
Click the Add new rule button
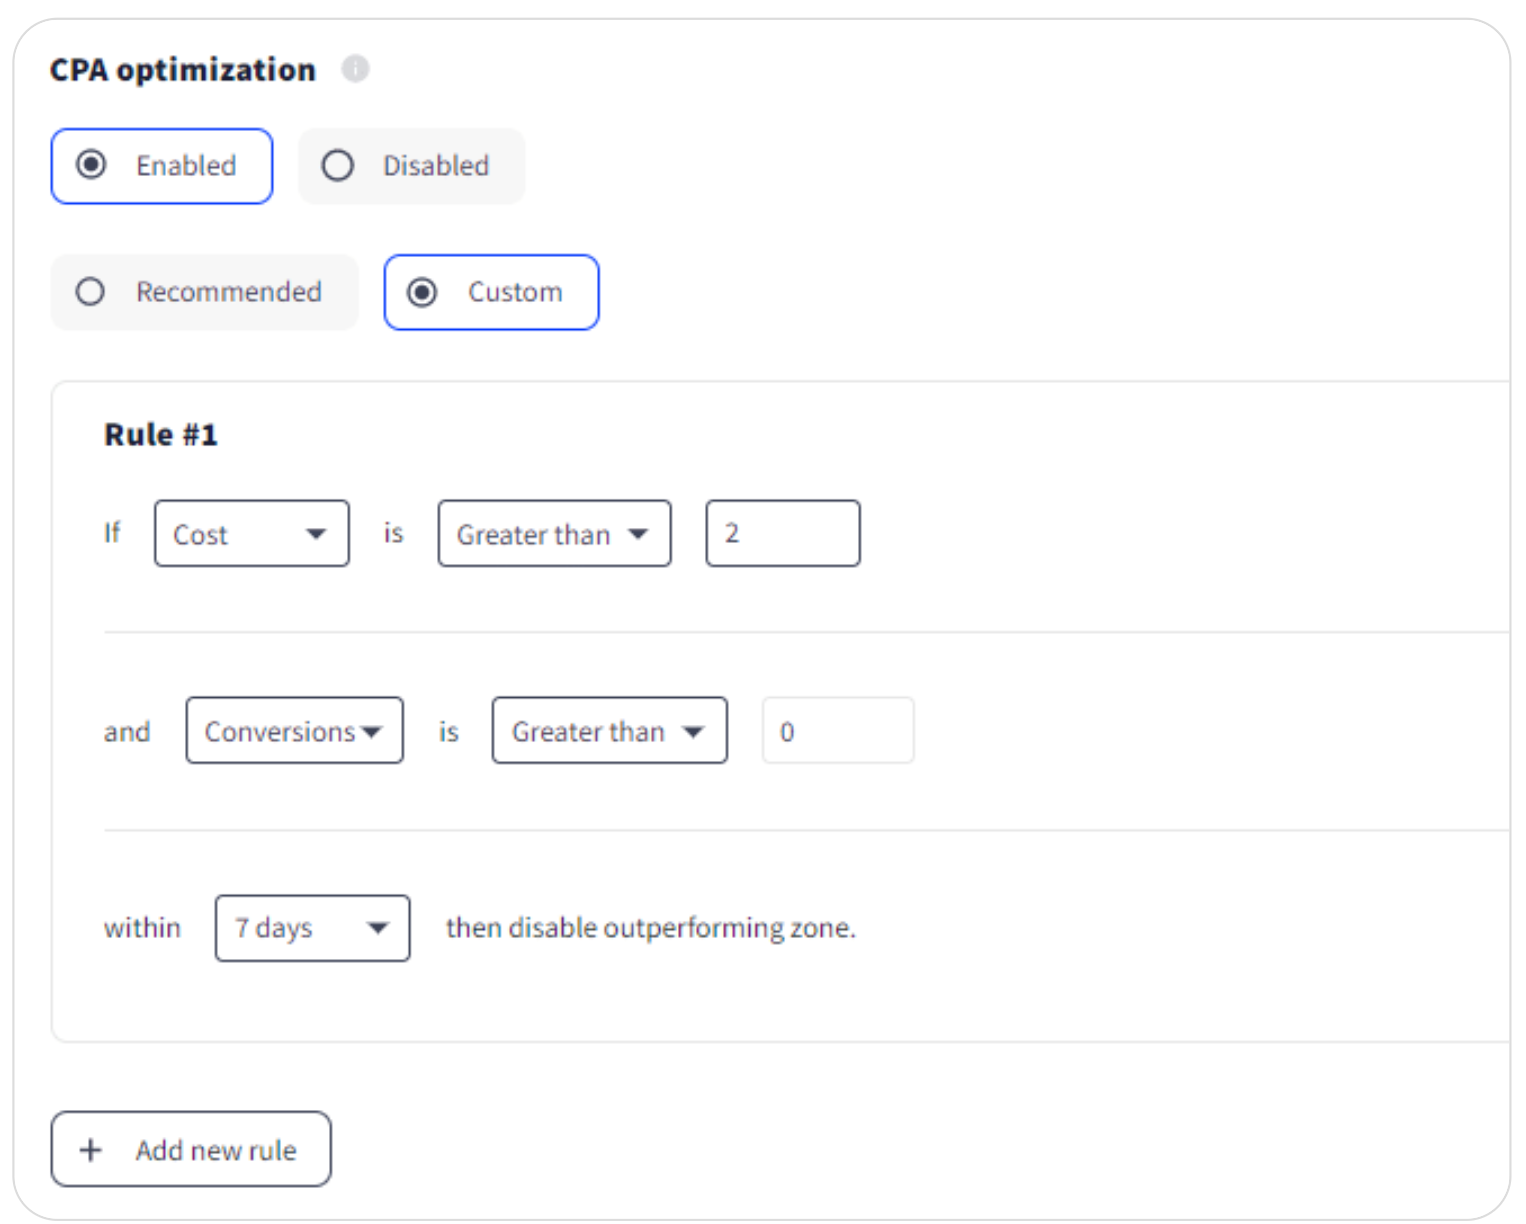point(191,1150)
